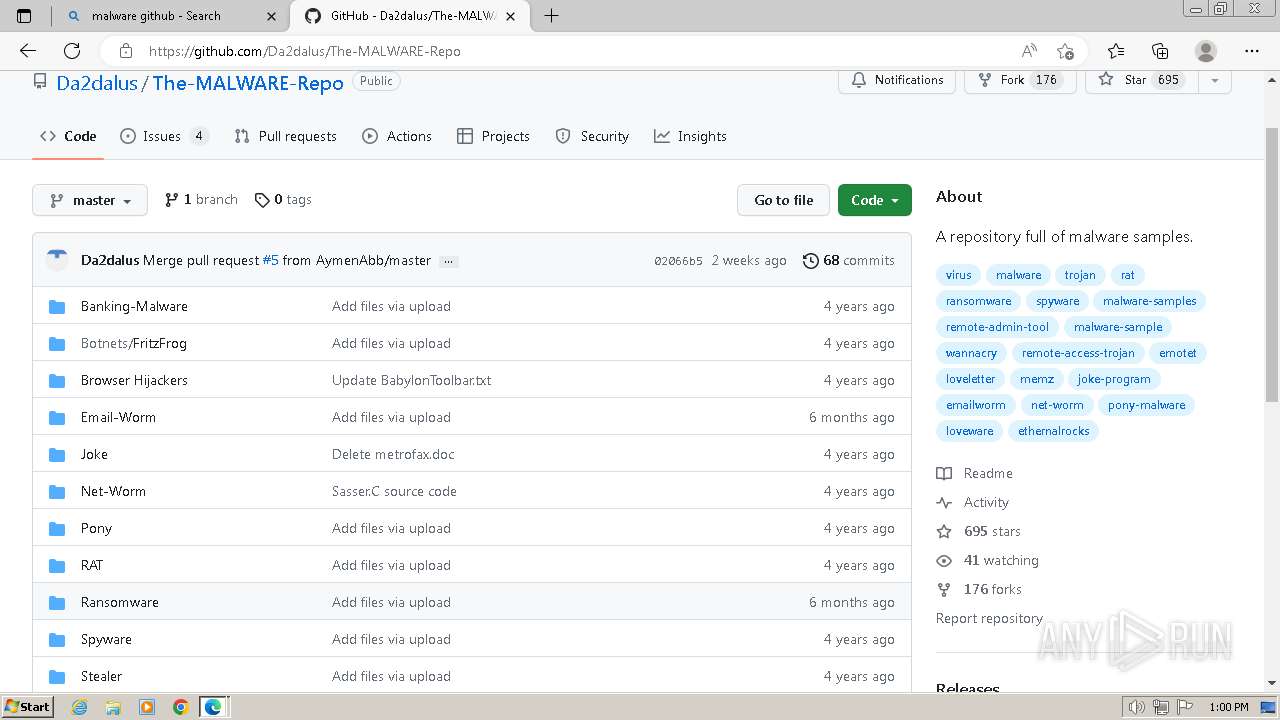This screenshot has width=1280, height=720.
Task: Open Chrome from the taskbar
Action: coord(180,707)
